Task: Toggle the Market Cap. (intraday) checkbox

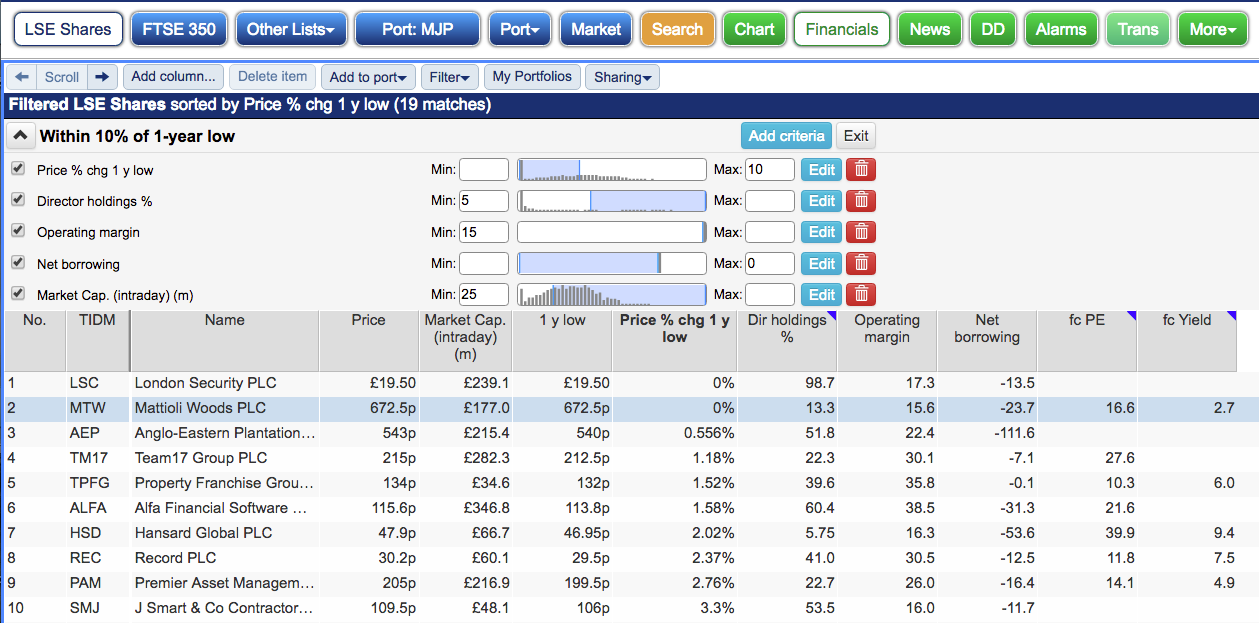Action: 17,294
